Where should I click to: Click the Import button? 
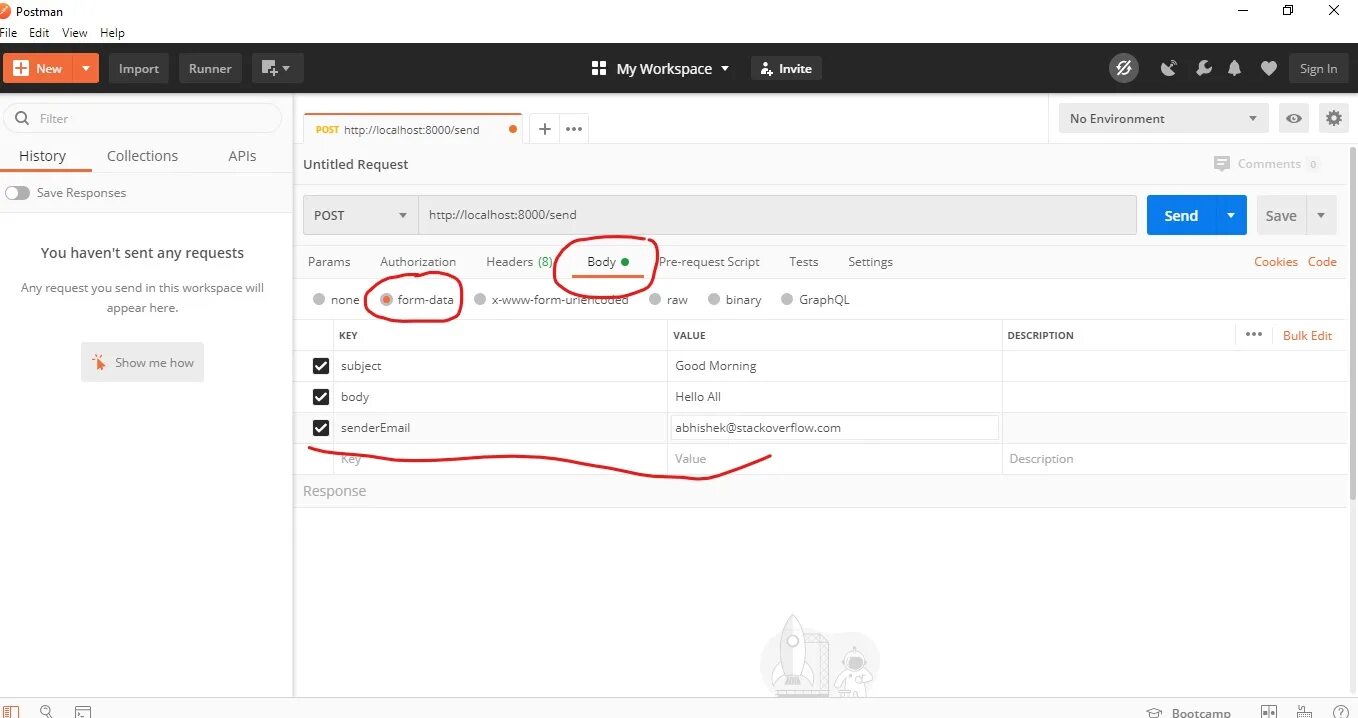[139, 68]
